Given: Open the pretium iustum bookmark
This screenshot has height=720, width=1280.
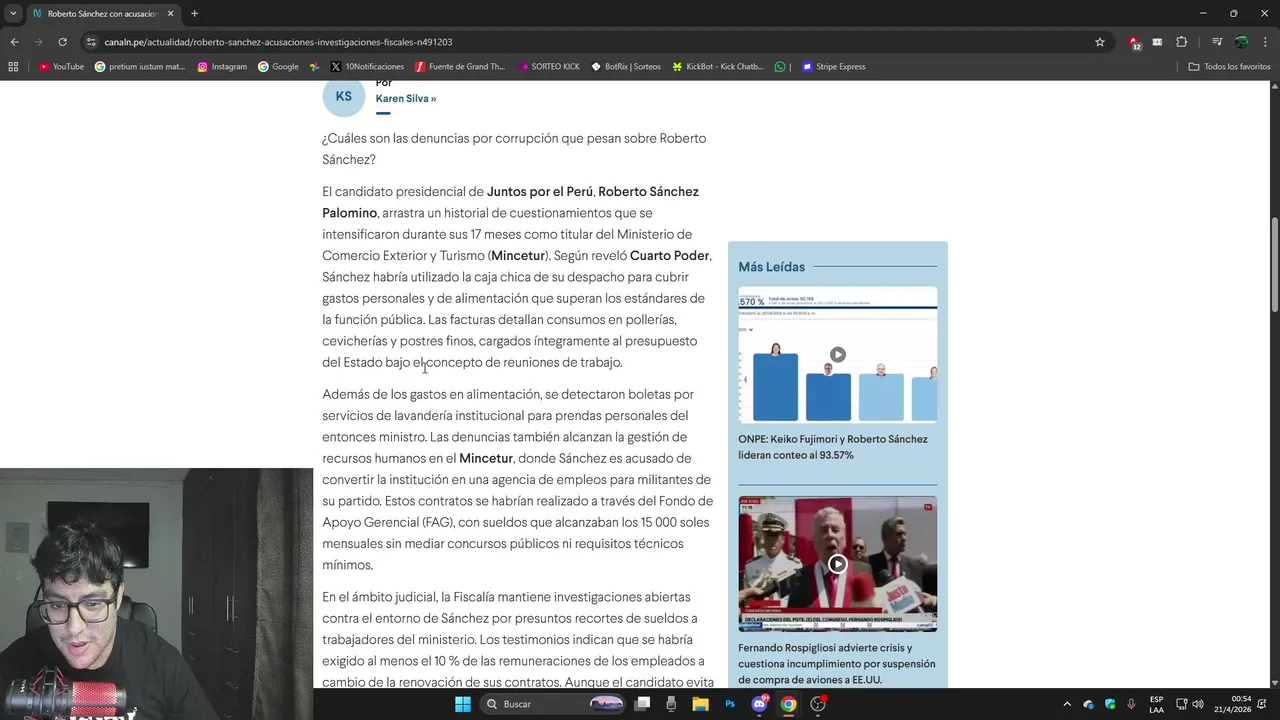Looking at the screenshot, I should click(x=140, y=67).
